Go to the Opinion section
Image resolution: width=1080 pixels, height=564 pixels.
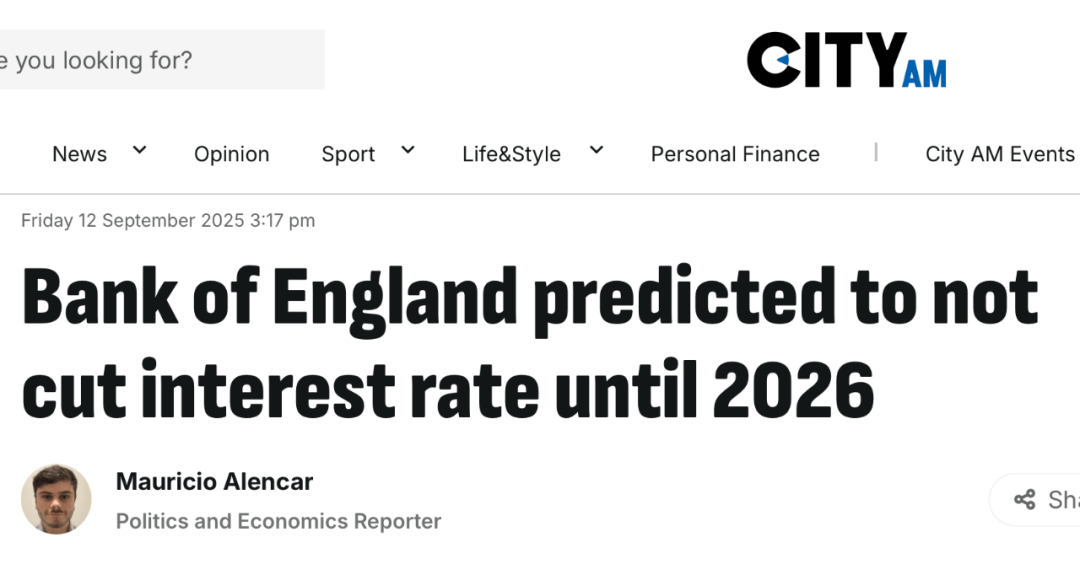pyautogui.click(x=231, y=154)
